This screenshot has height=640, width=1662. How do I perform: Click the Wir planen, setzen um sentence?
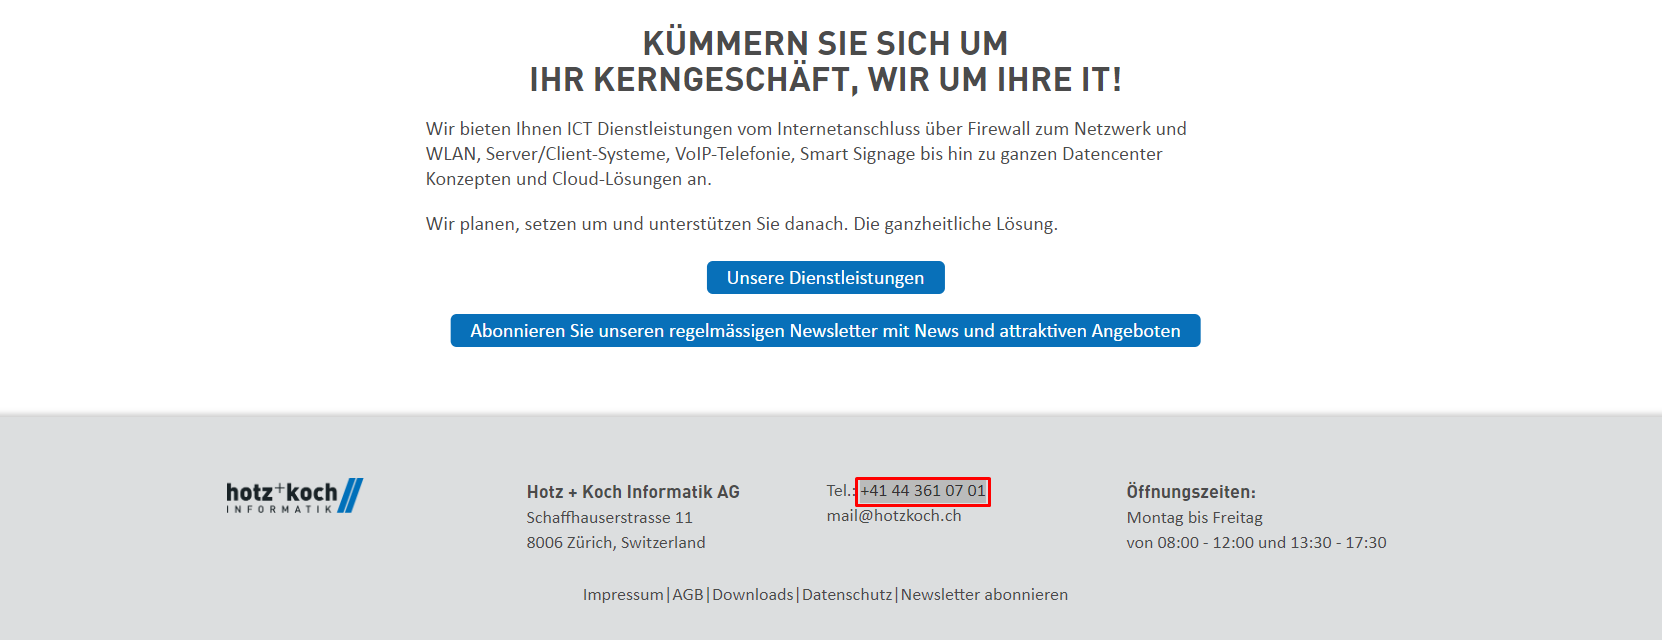pos(741,224)
